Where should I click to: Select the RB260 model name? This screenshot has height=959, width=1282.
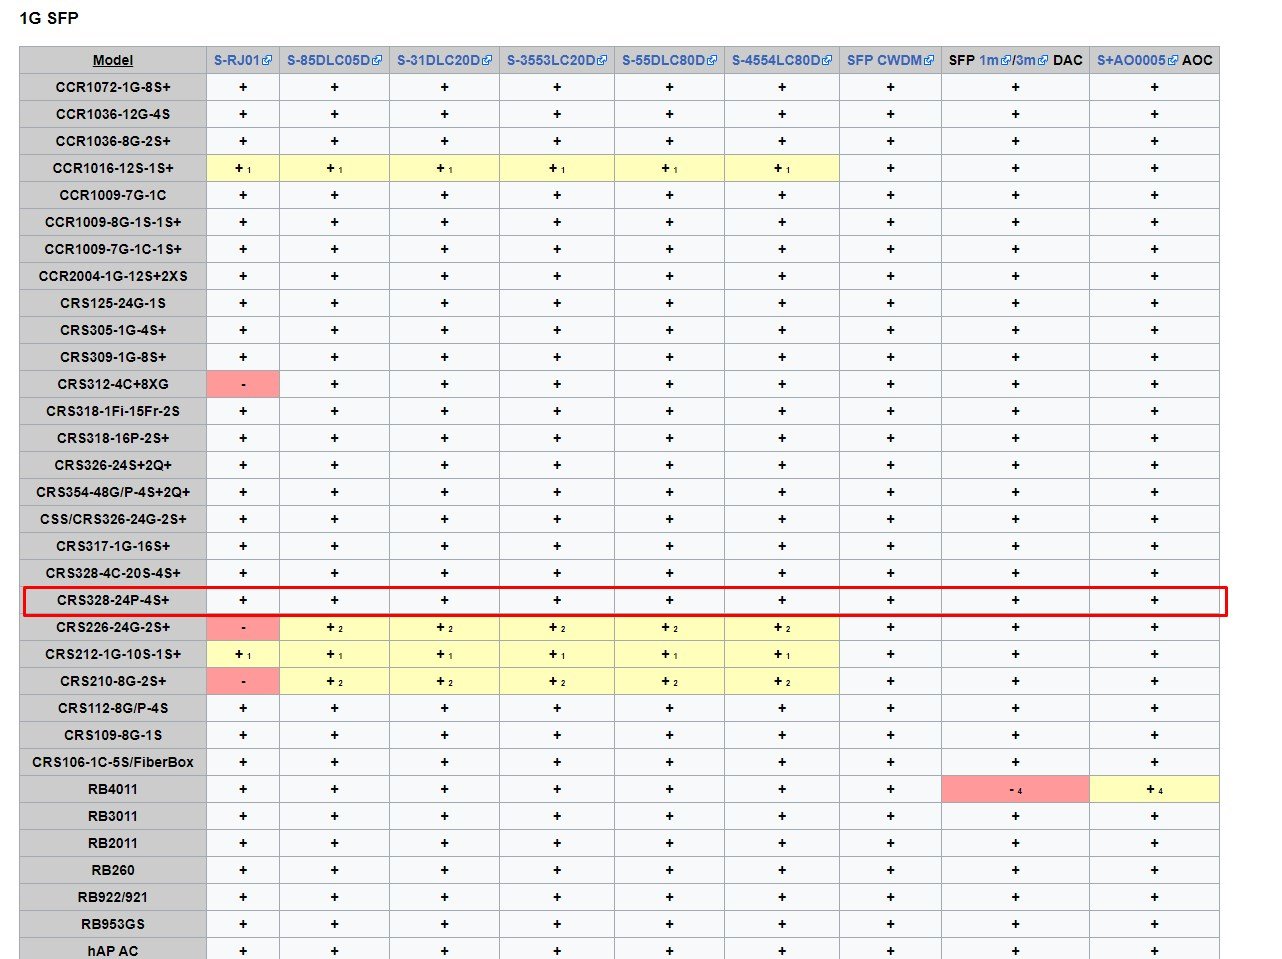click(113, 870)
